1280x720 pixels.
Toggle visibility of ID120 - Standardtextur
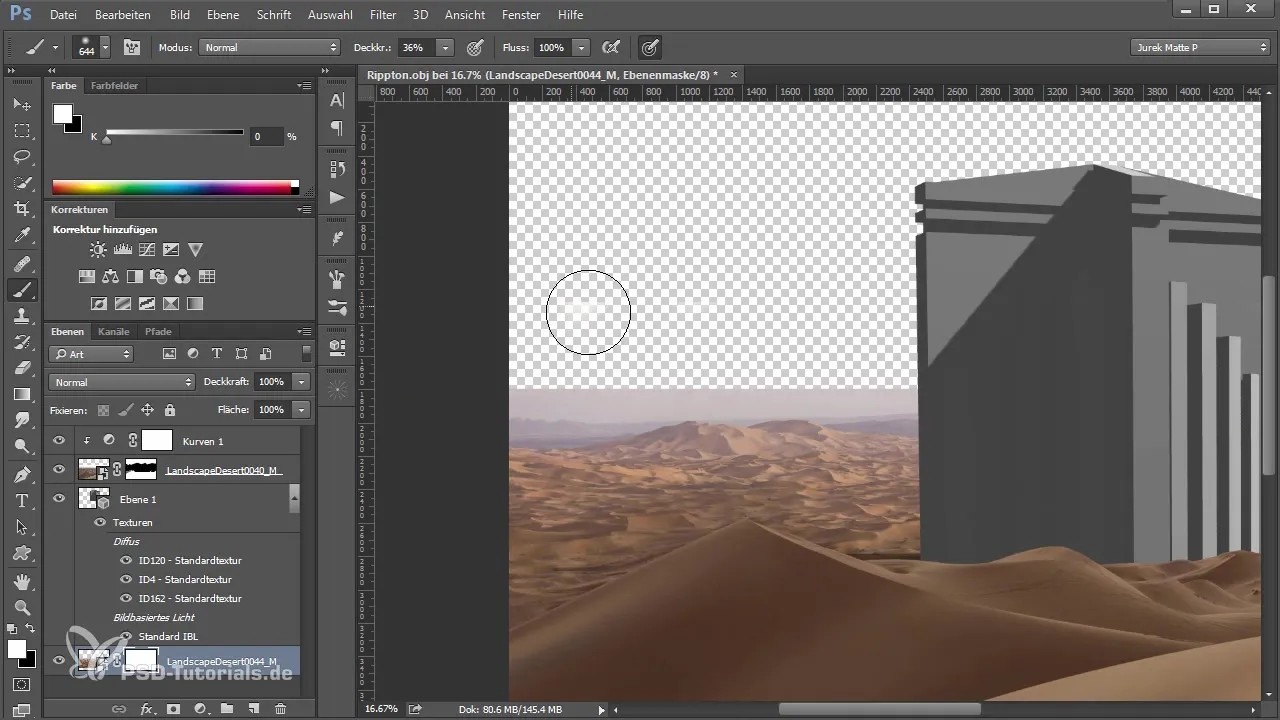(x=126, y=560)
